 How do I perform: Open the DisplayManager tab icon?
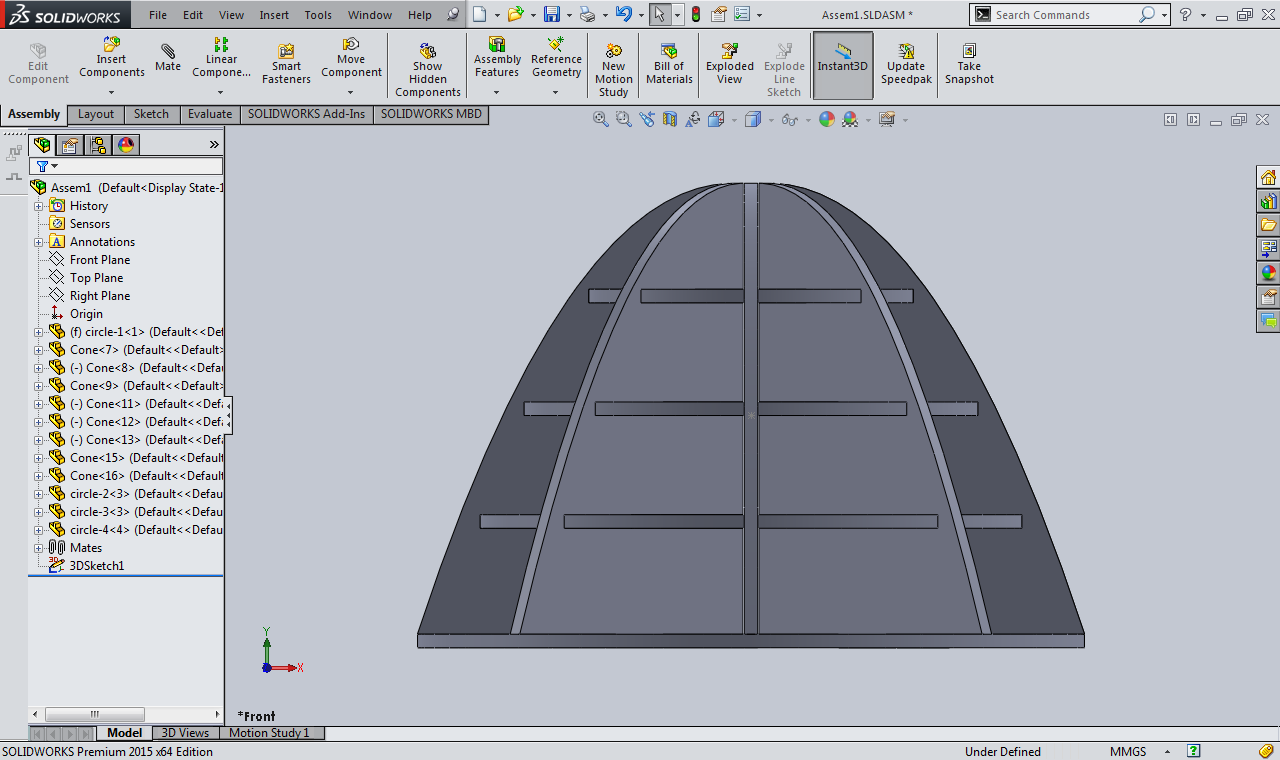coord(126,145)
